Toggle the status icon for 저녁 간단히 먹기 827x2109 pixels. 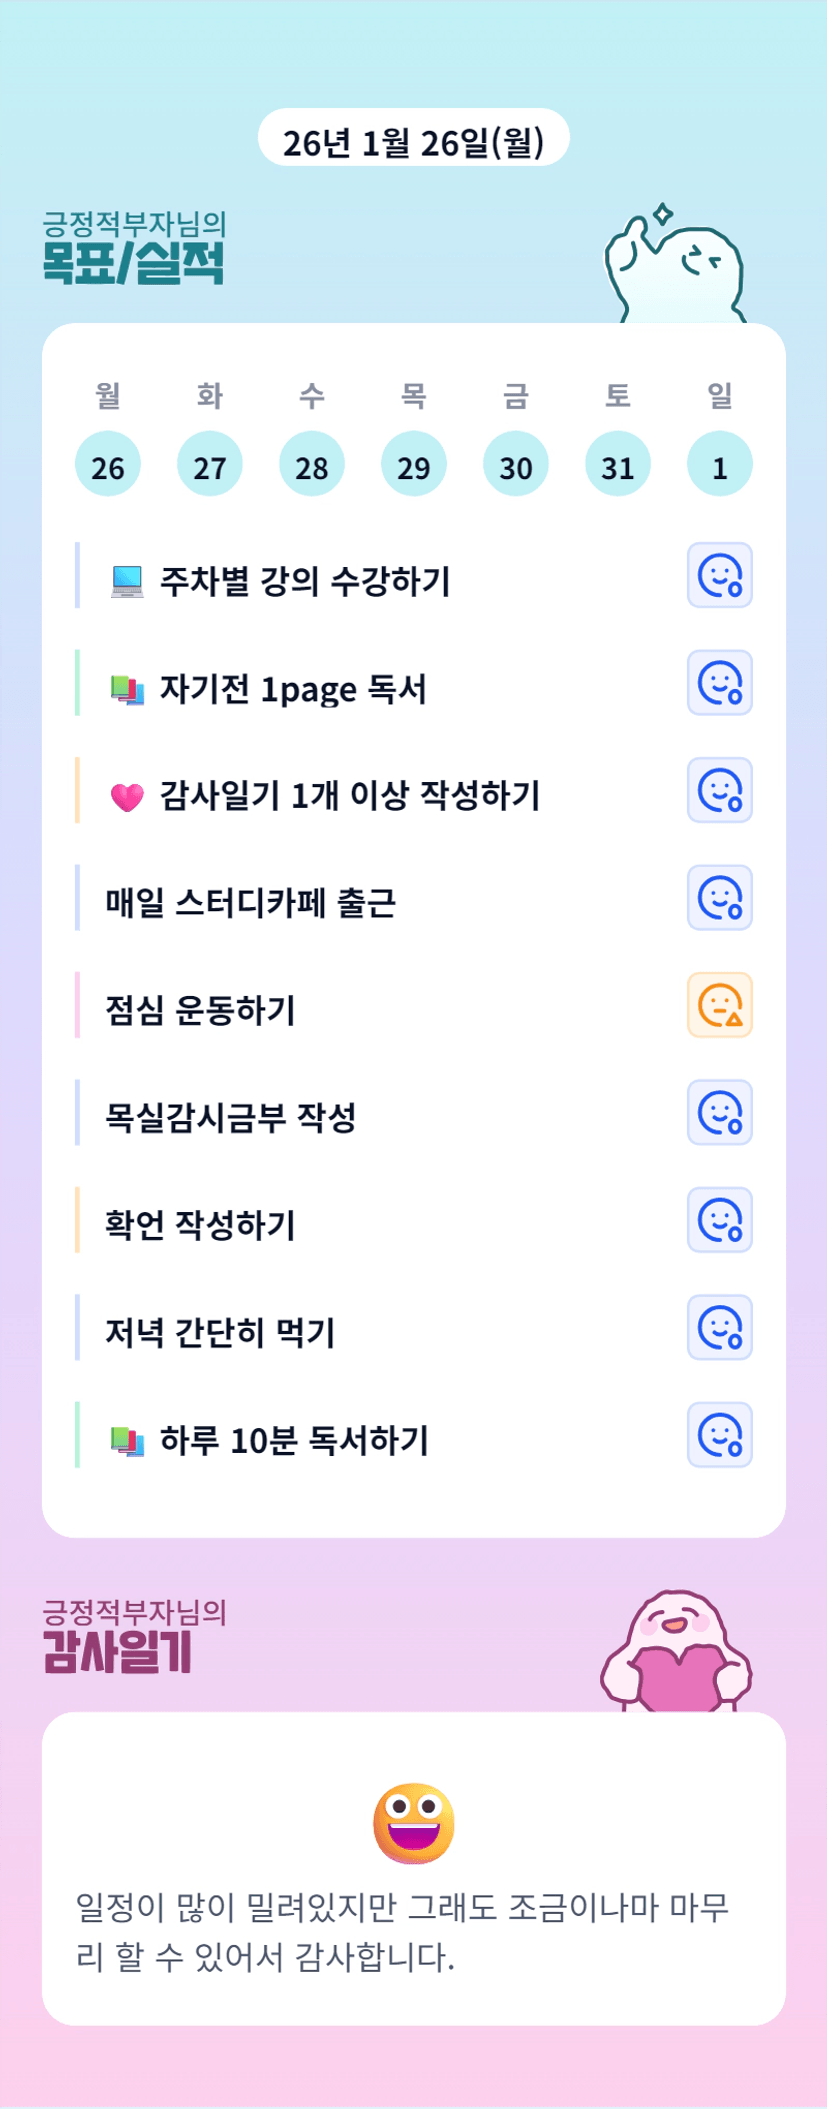point(719,1327)
